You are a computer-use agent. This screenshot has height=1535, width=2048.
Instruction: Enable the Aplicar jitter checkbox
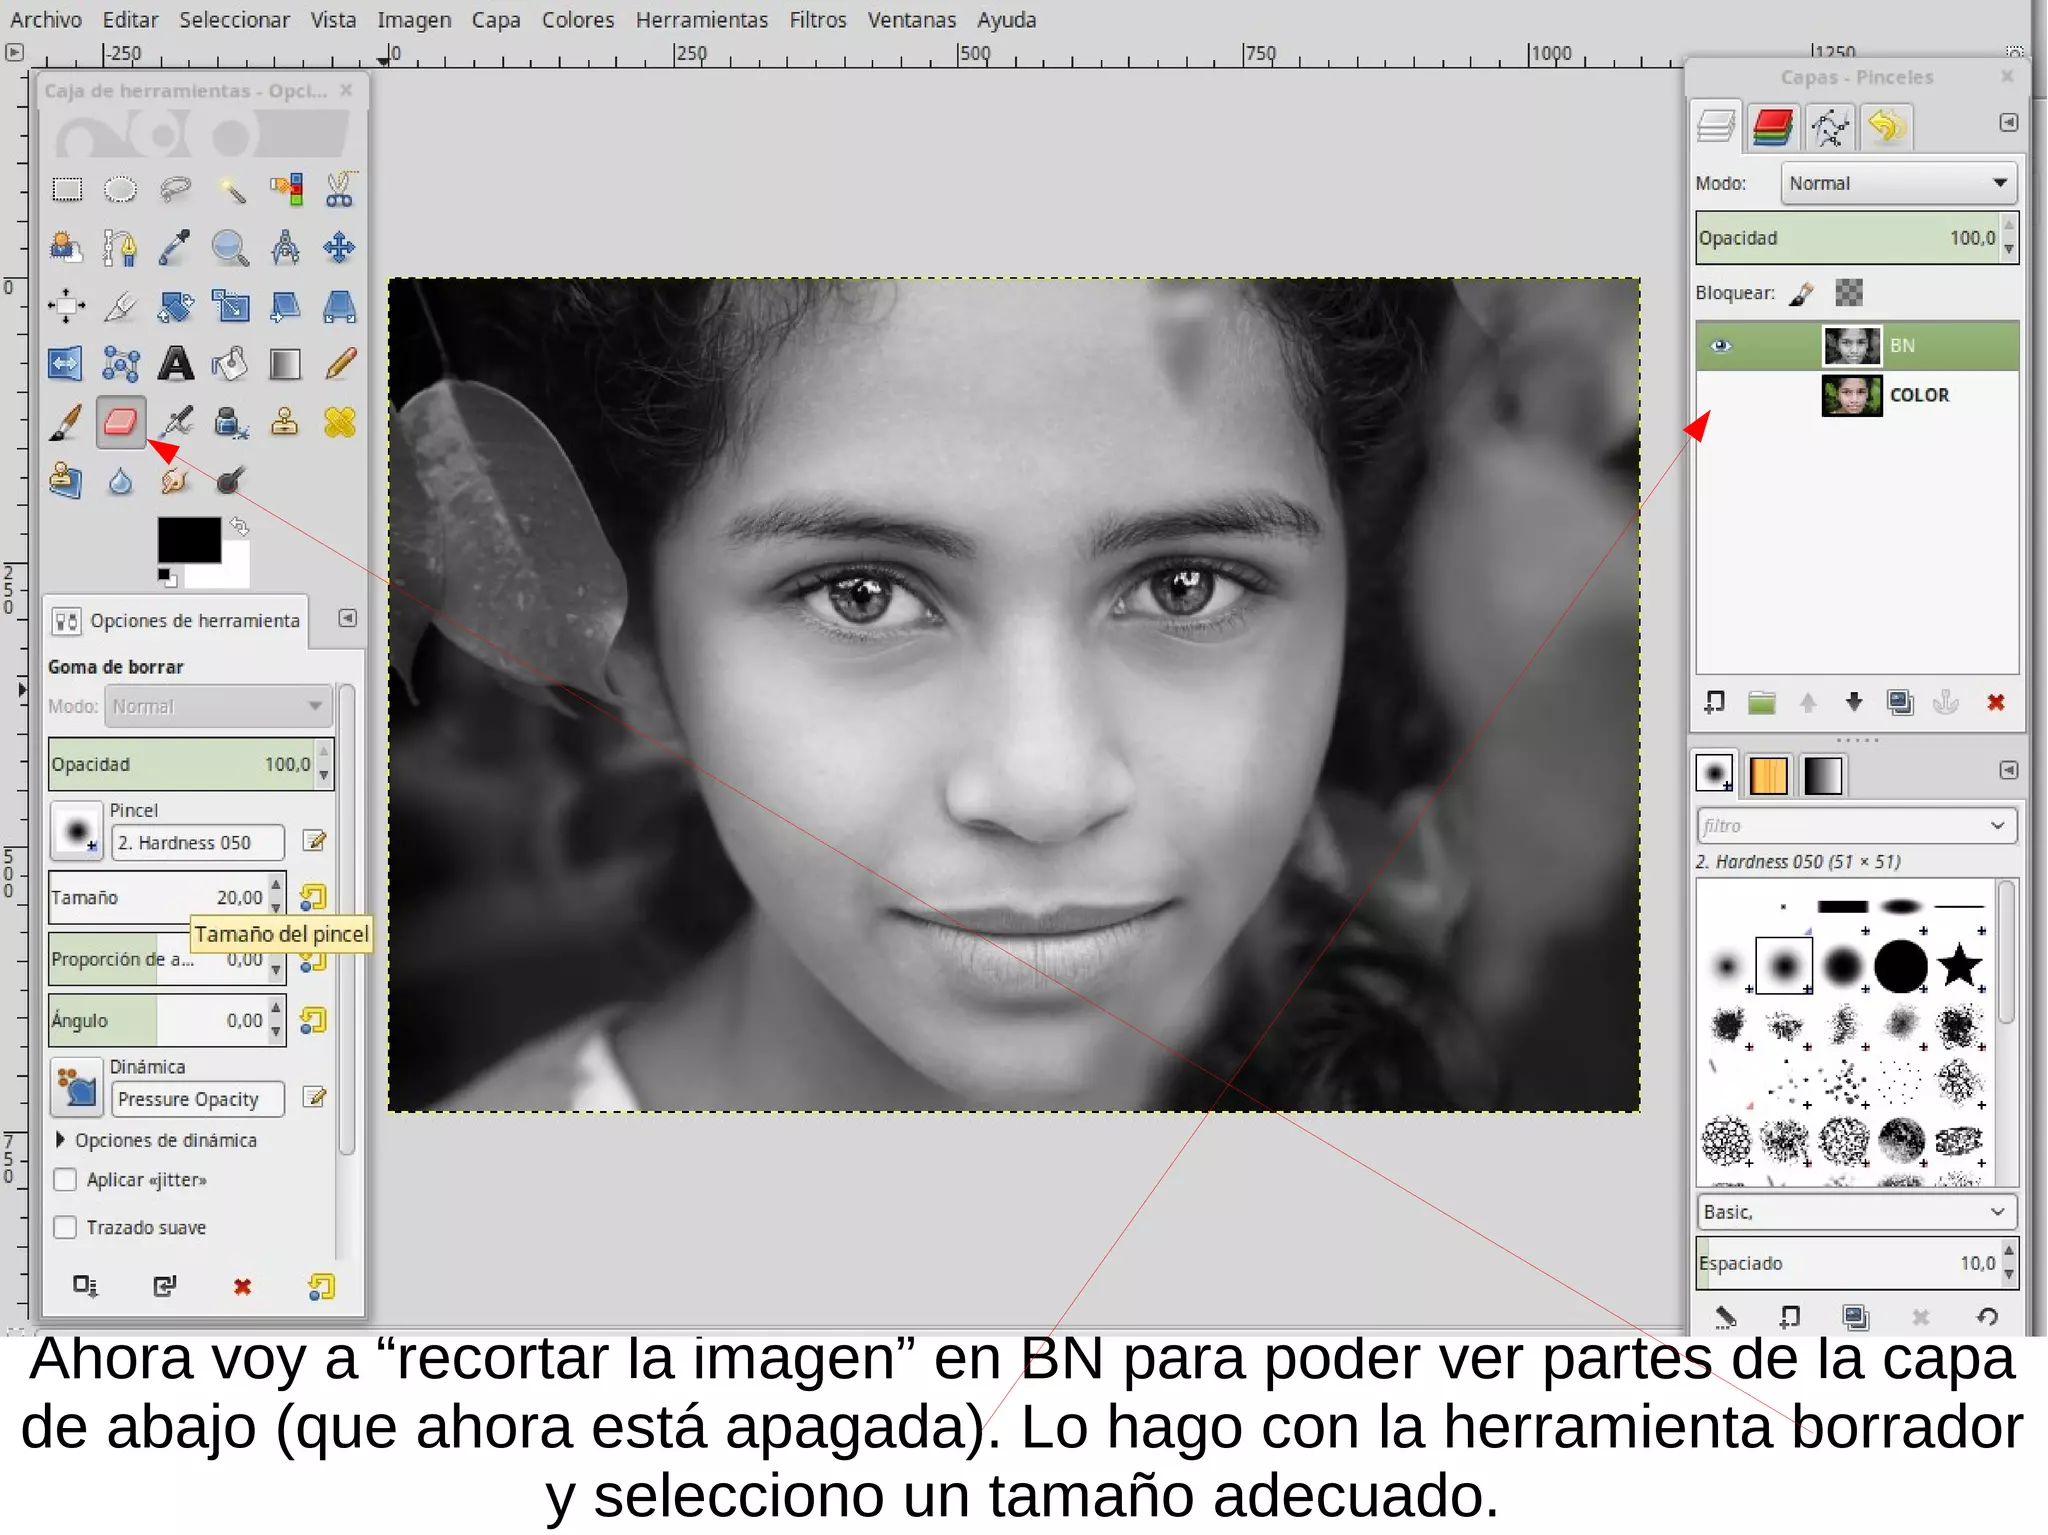click(66, 1180)
